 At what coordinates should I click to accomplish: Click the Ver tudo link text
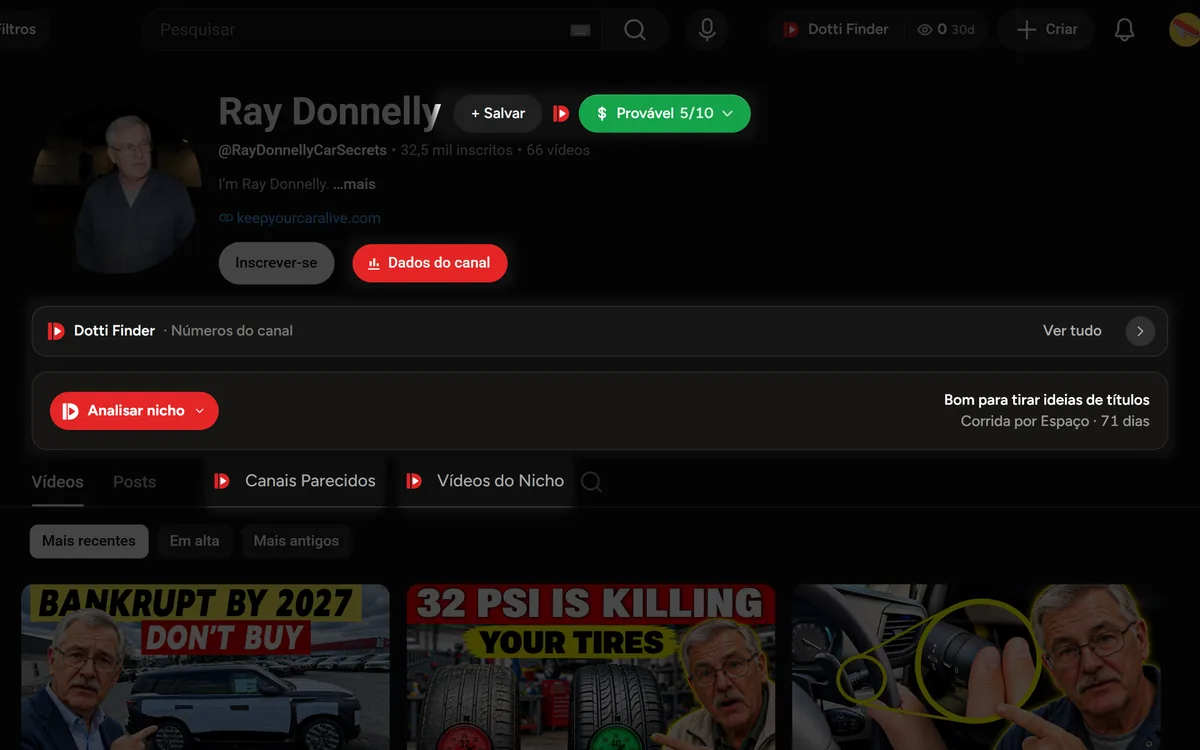pyautogui.click(x=1072, y=331)
